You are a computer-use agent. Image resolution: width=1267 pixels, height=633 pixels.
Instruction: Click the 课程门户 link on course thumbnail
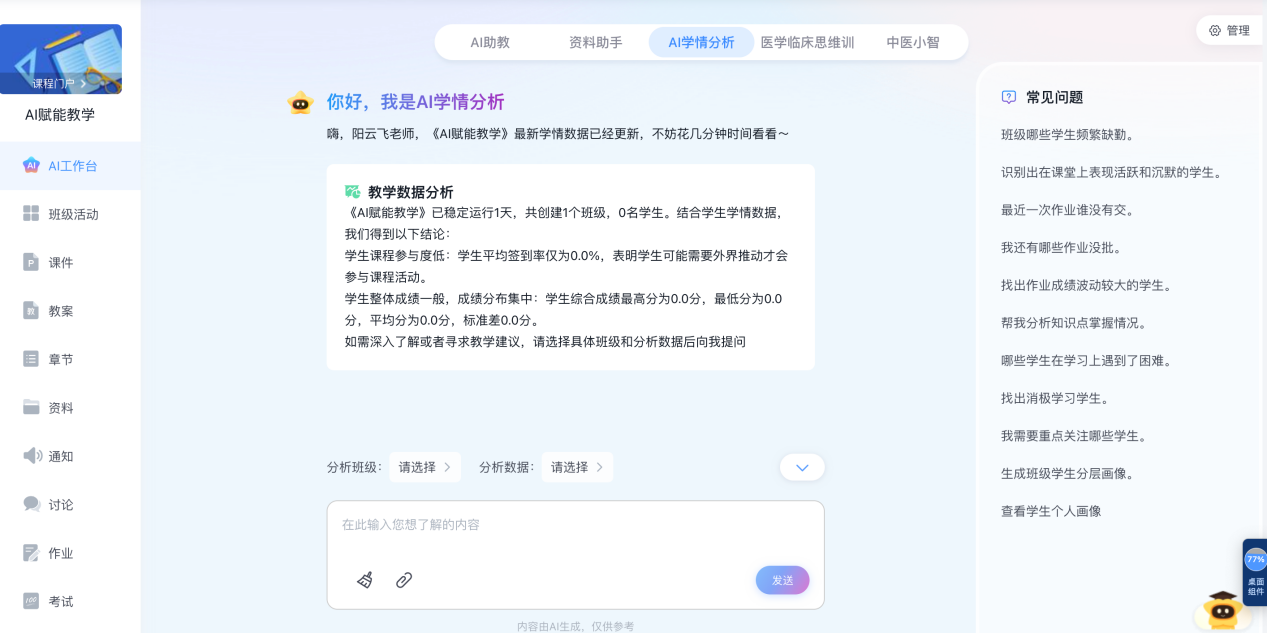point(59,84)
